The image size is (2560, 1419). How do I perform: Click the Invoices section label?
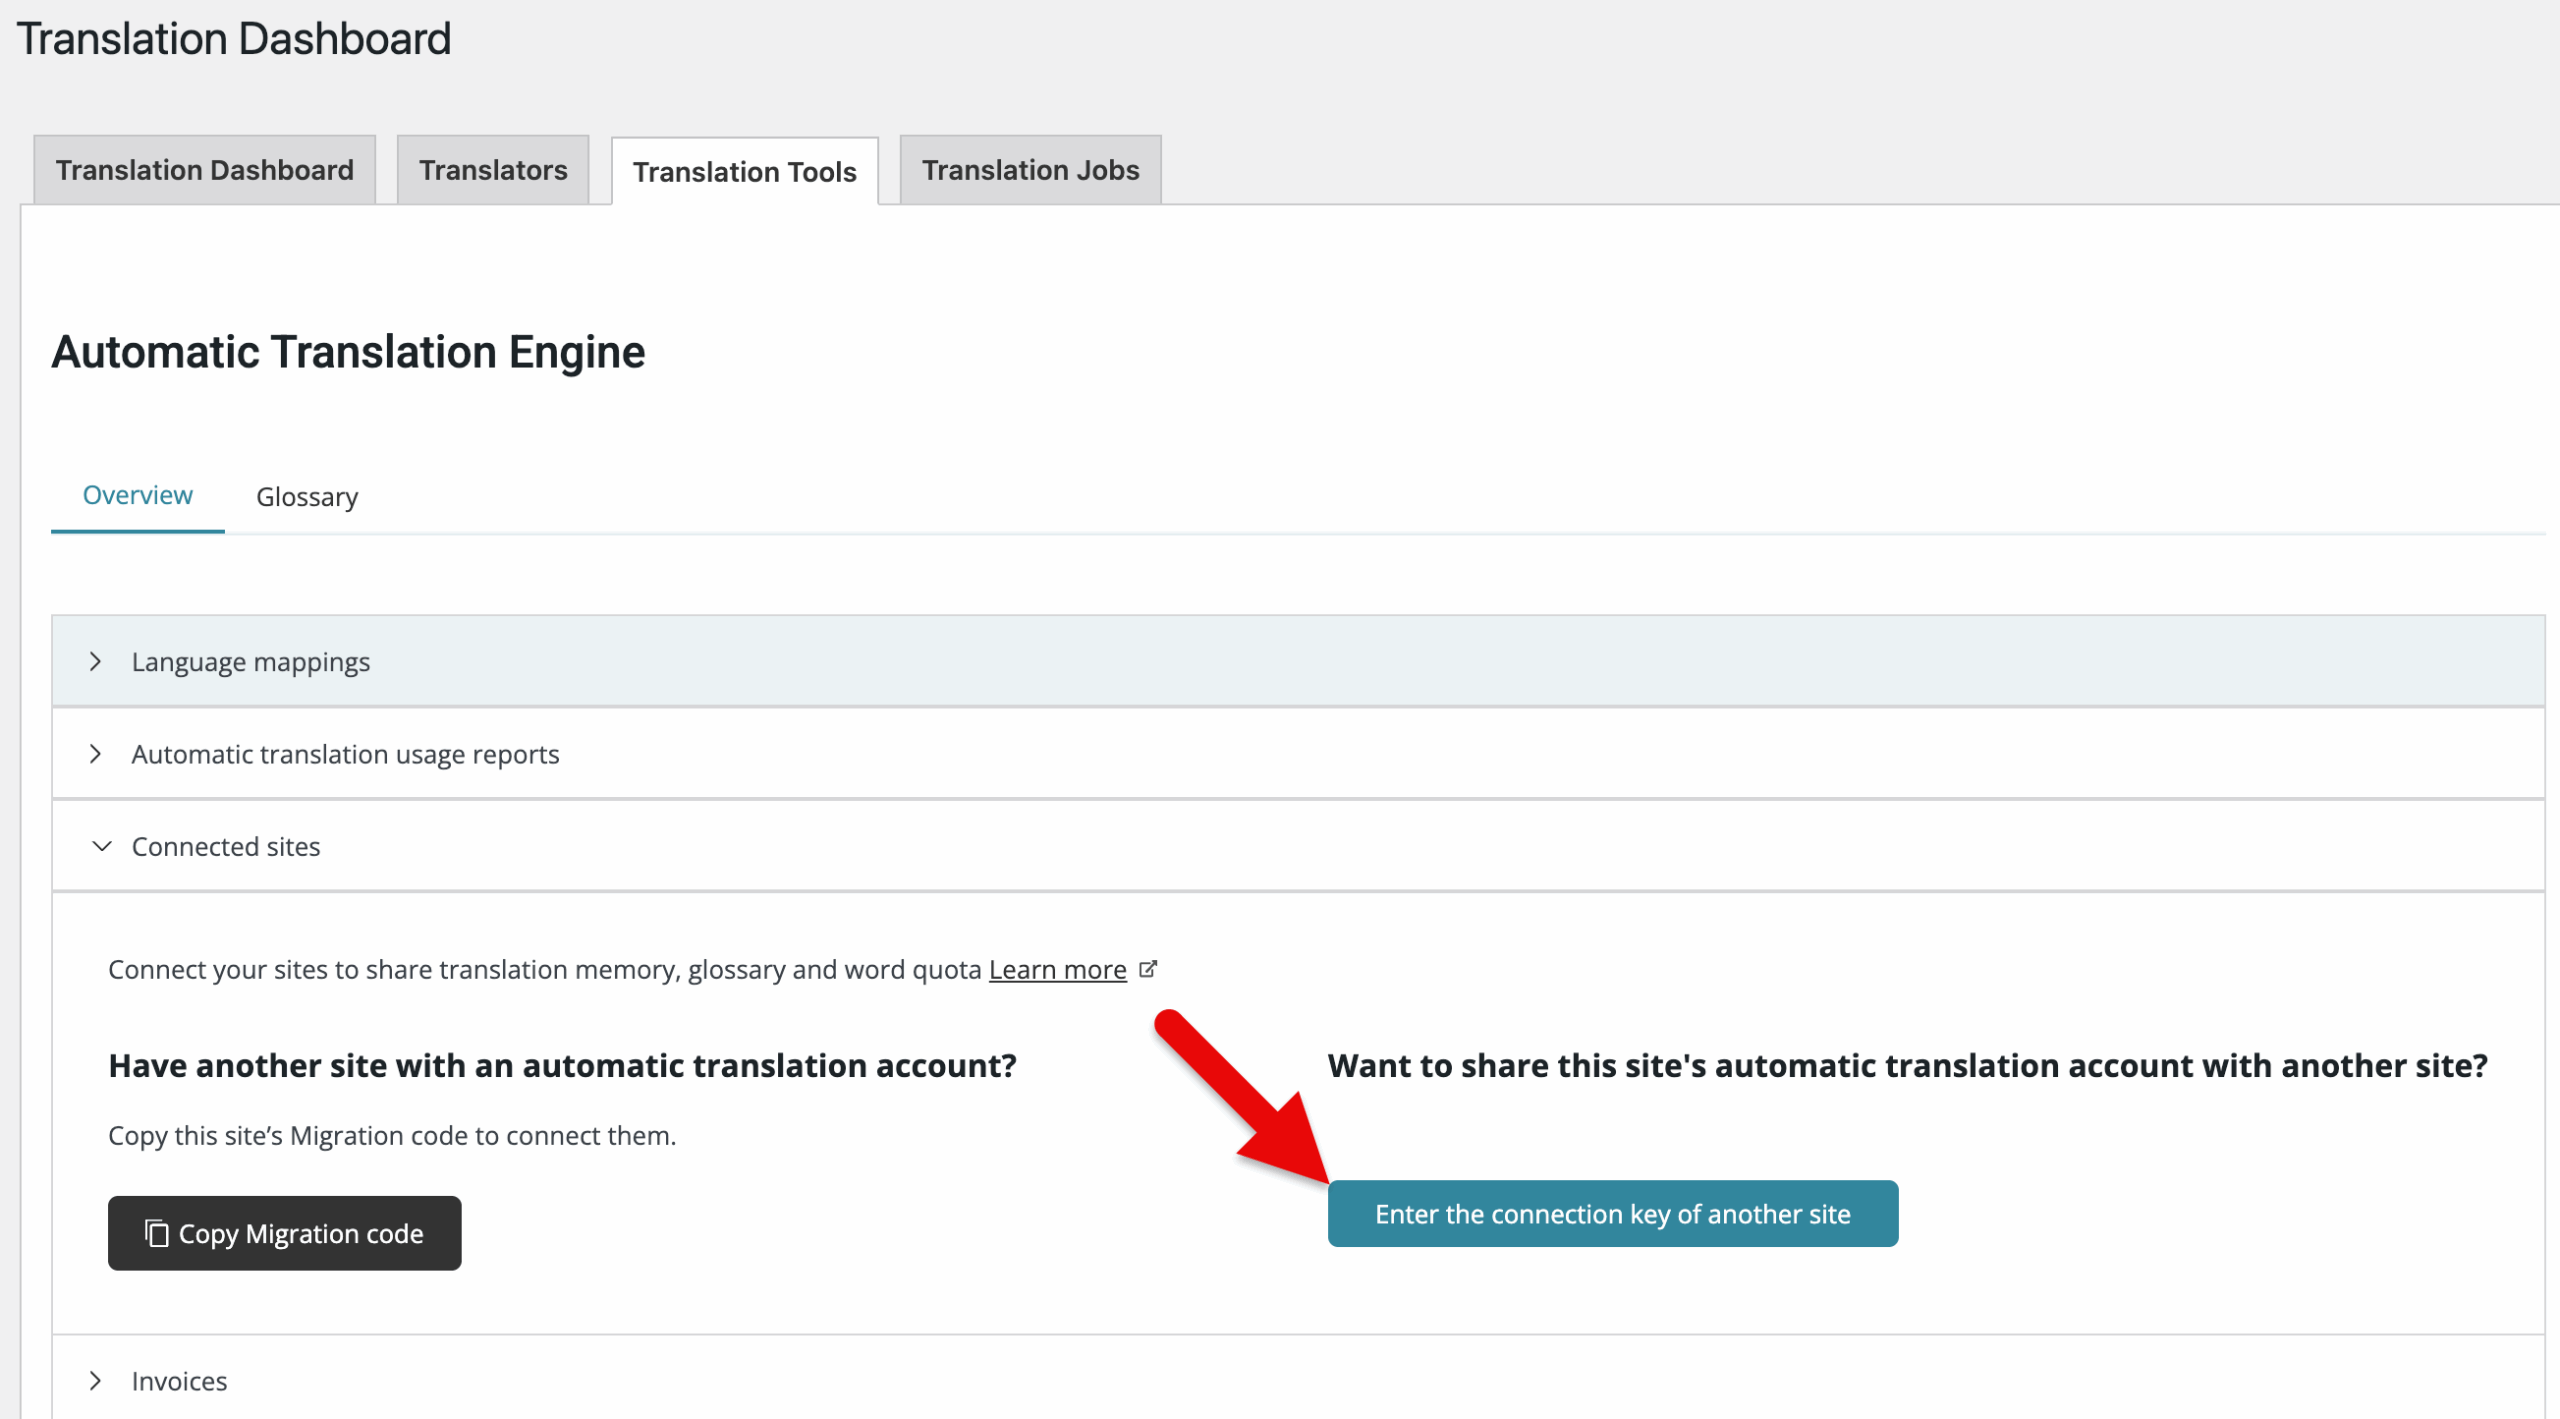point(180,1381)
